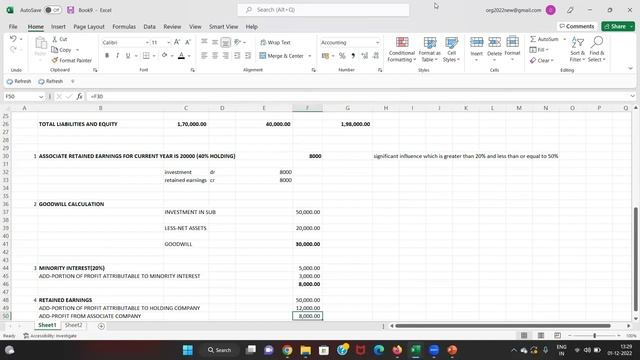Image resolution: width=640 pixels, height=360 pixels.
Task: Open the File menu
Action: 13,27
